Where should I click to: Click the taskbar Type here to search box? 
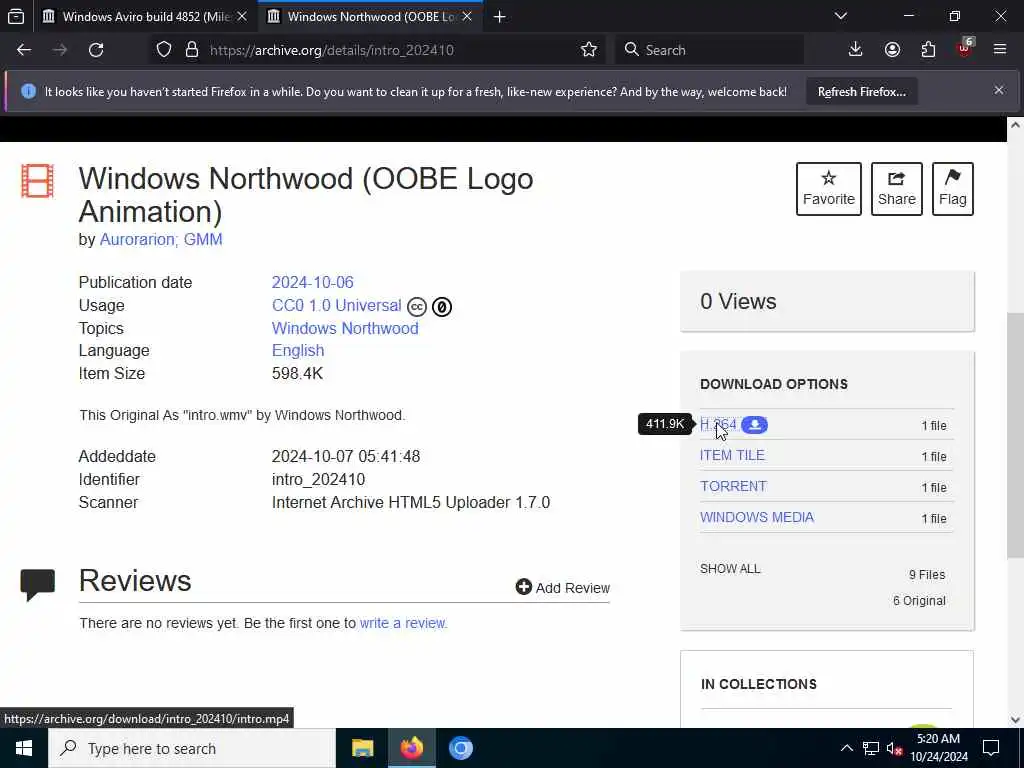pos(192,748)
